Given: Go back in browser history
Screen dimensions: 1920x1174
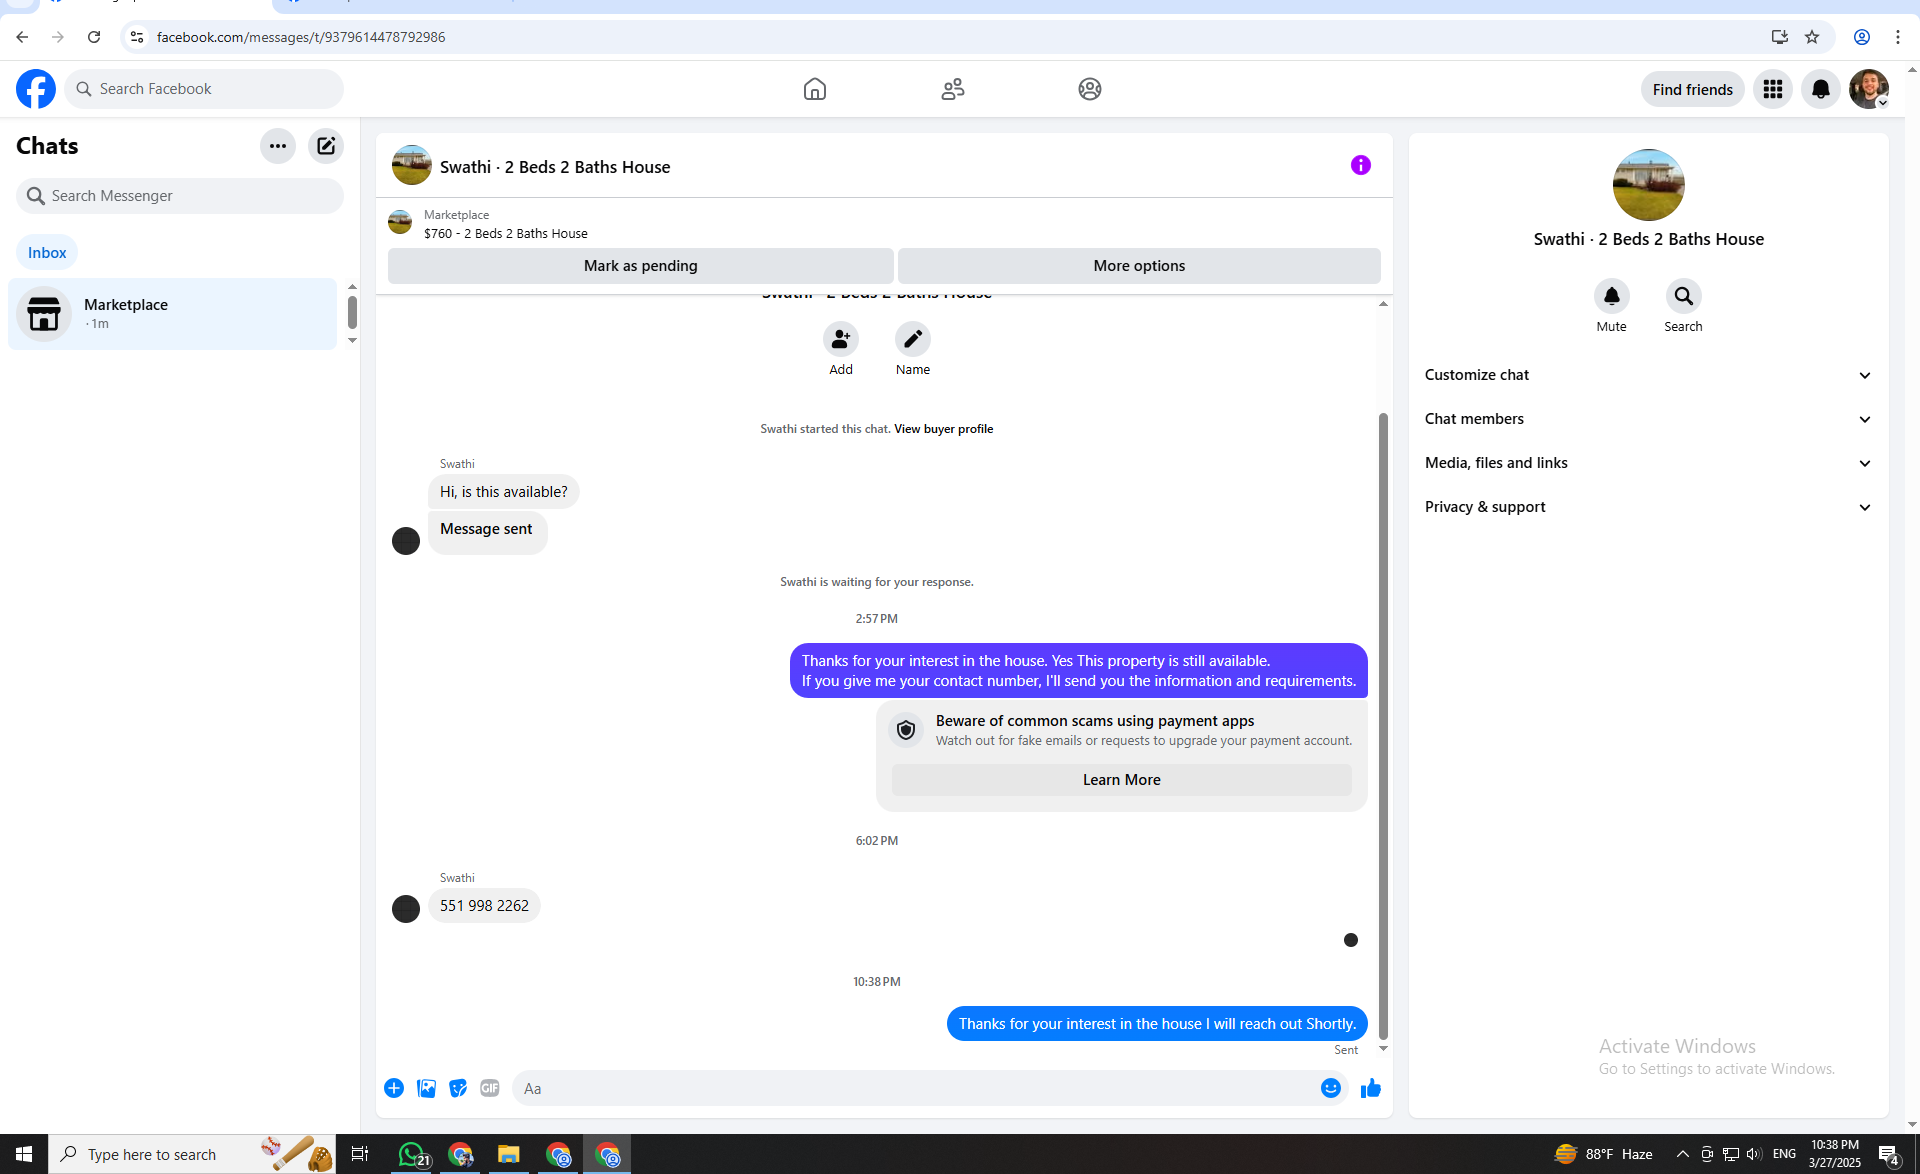Looking at the screenshot, I should point(22,37).
